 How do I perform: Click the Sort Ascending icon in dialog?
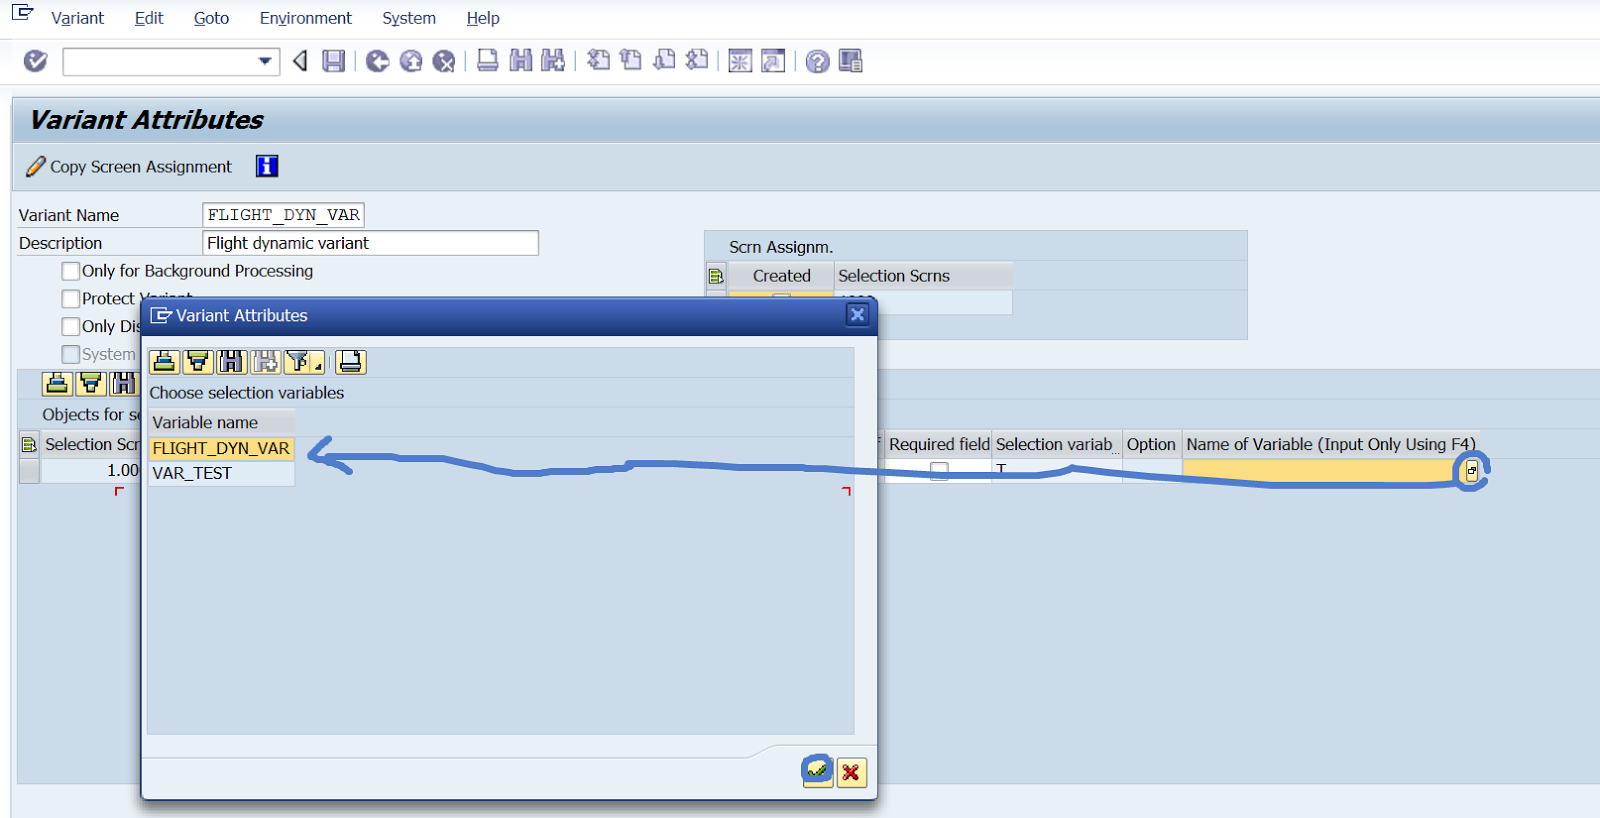pyautogui.click(x=165, y=362)
